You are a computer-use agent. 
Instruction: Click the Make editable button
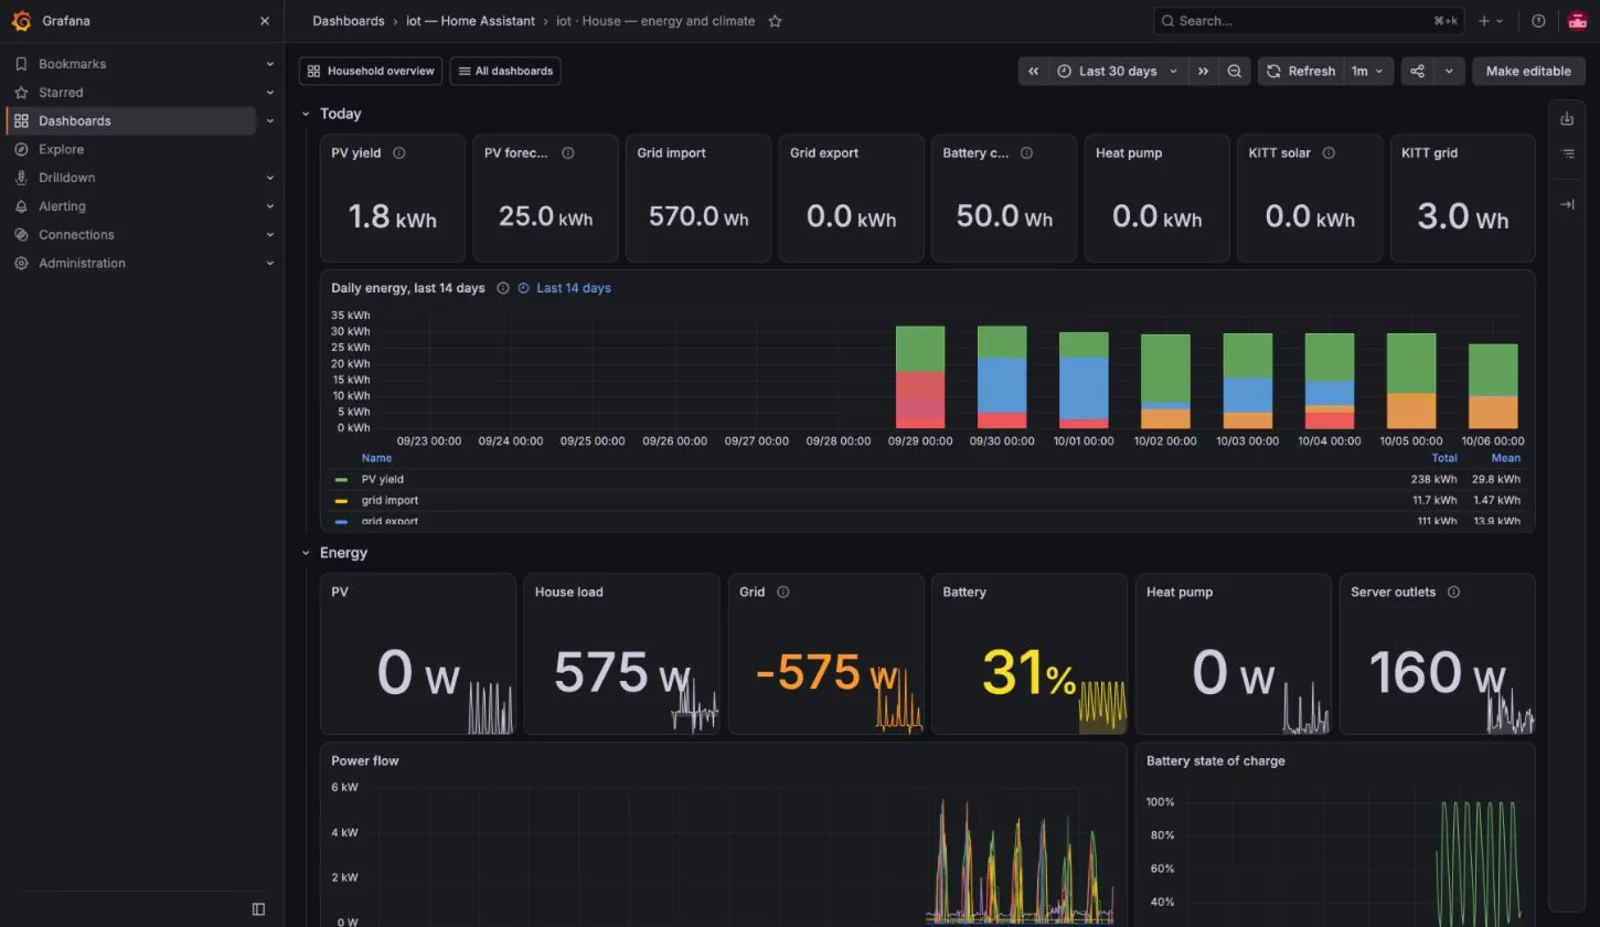(x=1528, y=71)
